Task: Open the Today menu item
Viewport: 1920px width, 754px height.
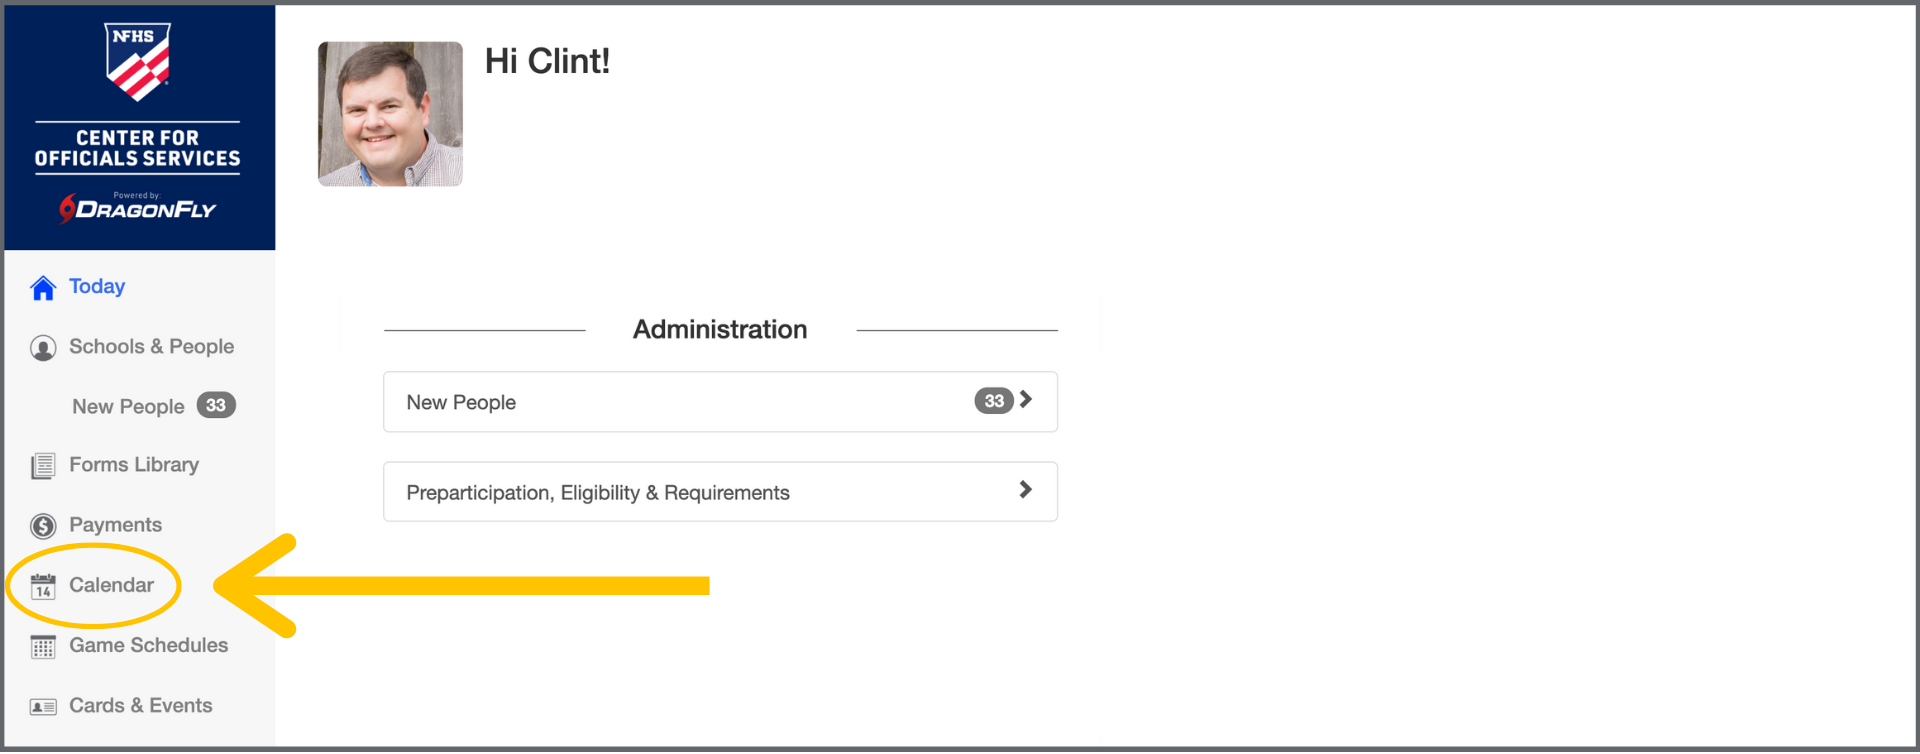Action: click(97, 287)
